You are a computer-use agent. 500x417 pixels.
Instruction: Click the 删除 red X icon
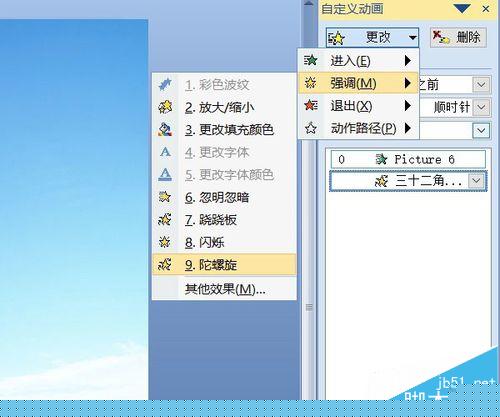[x=441, y=37]
